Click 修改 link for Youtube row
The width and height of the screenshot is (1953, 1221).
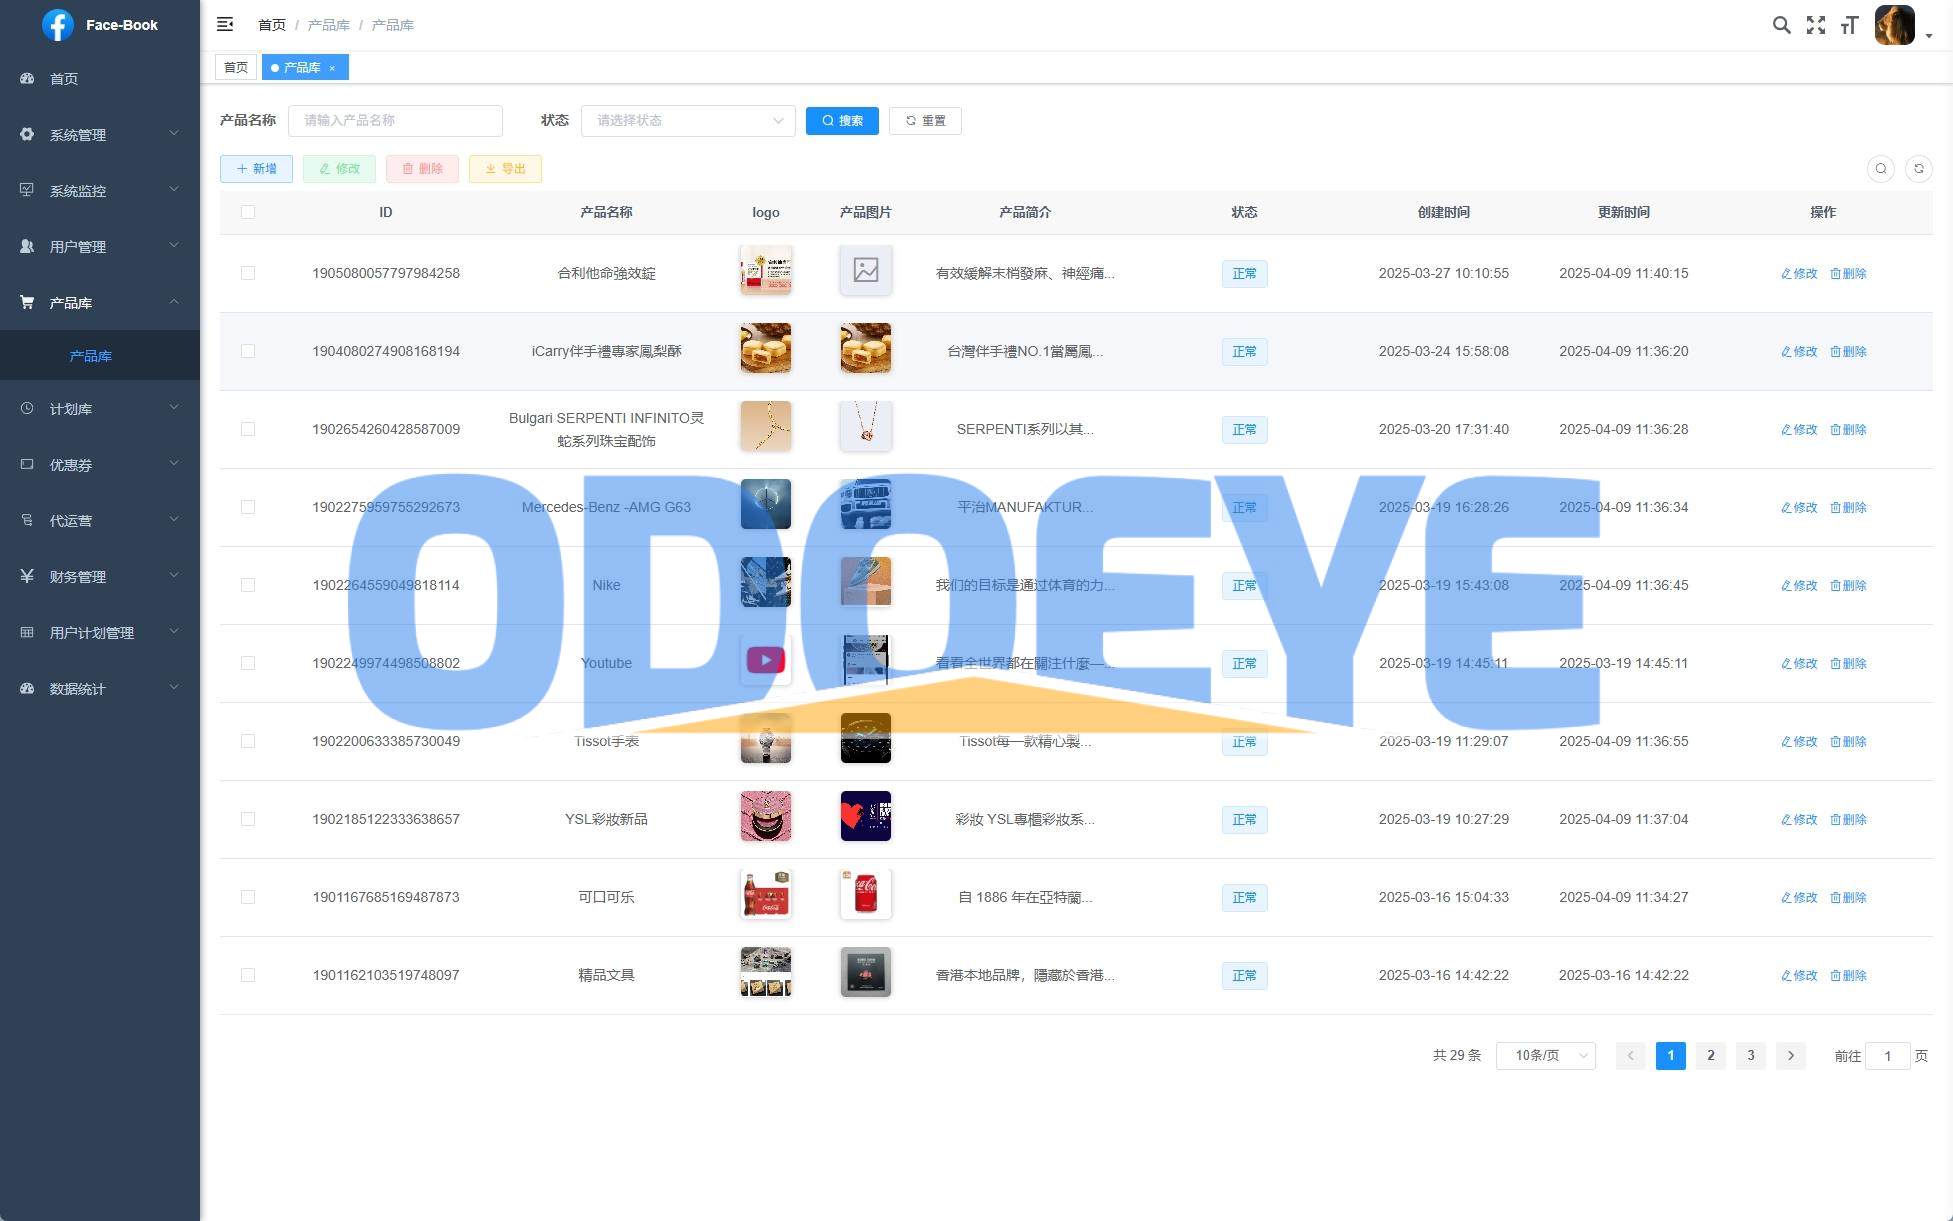tap(1799, 663)
